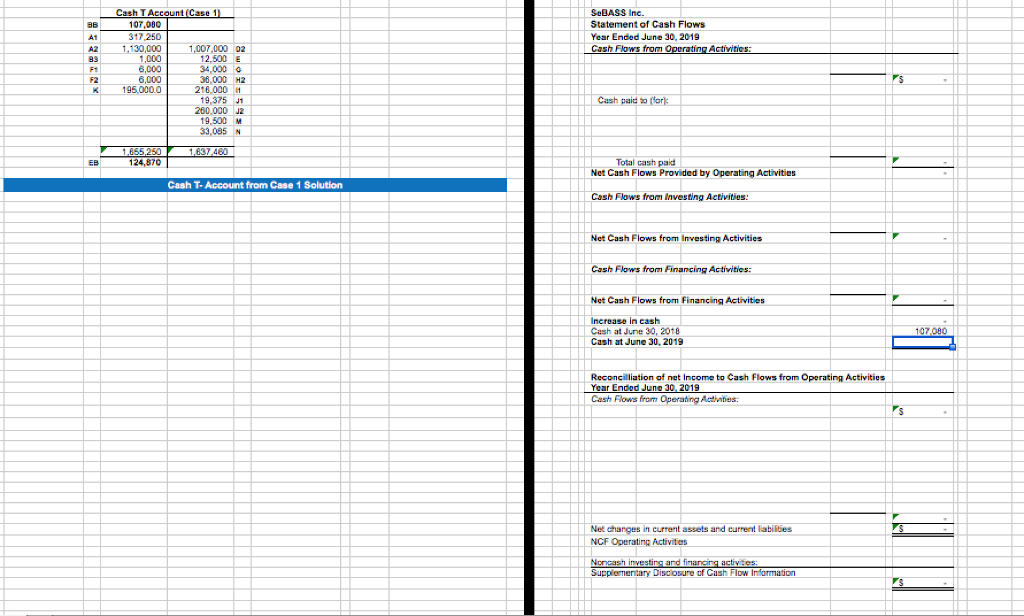The image size is (1024, 616).
Task: Select italic "Cash Flows from Operating Activities:" in reconciliation section
Action: [x=665, y=398]
